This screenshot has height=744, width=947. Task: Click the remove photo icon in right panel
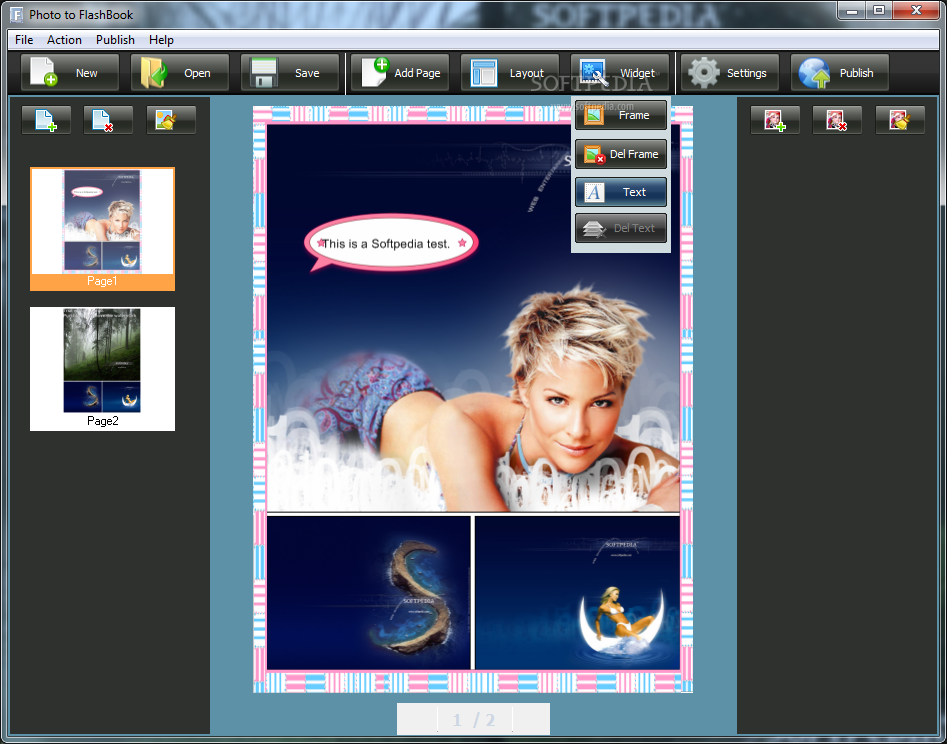click(837, 120)
